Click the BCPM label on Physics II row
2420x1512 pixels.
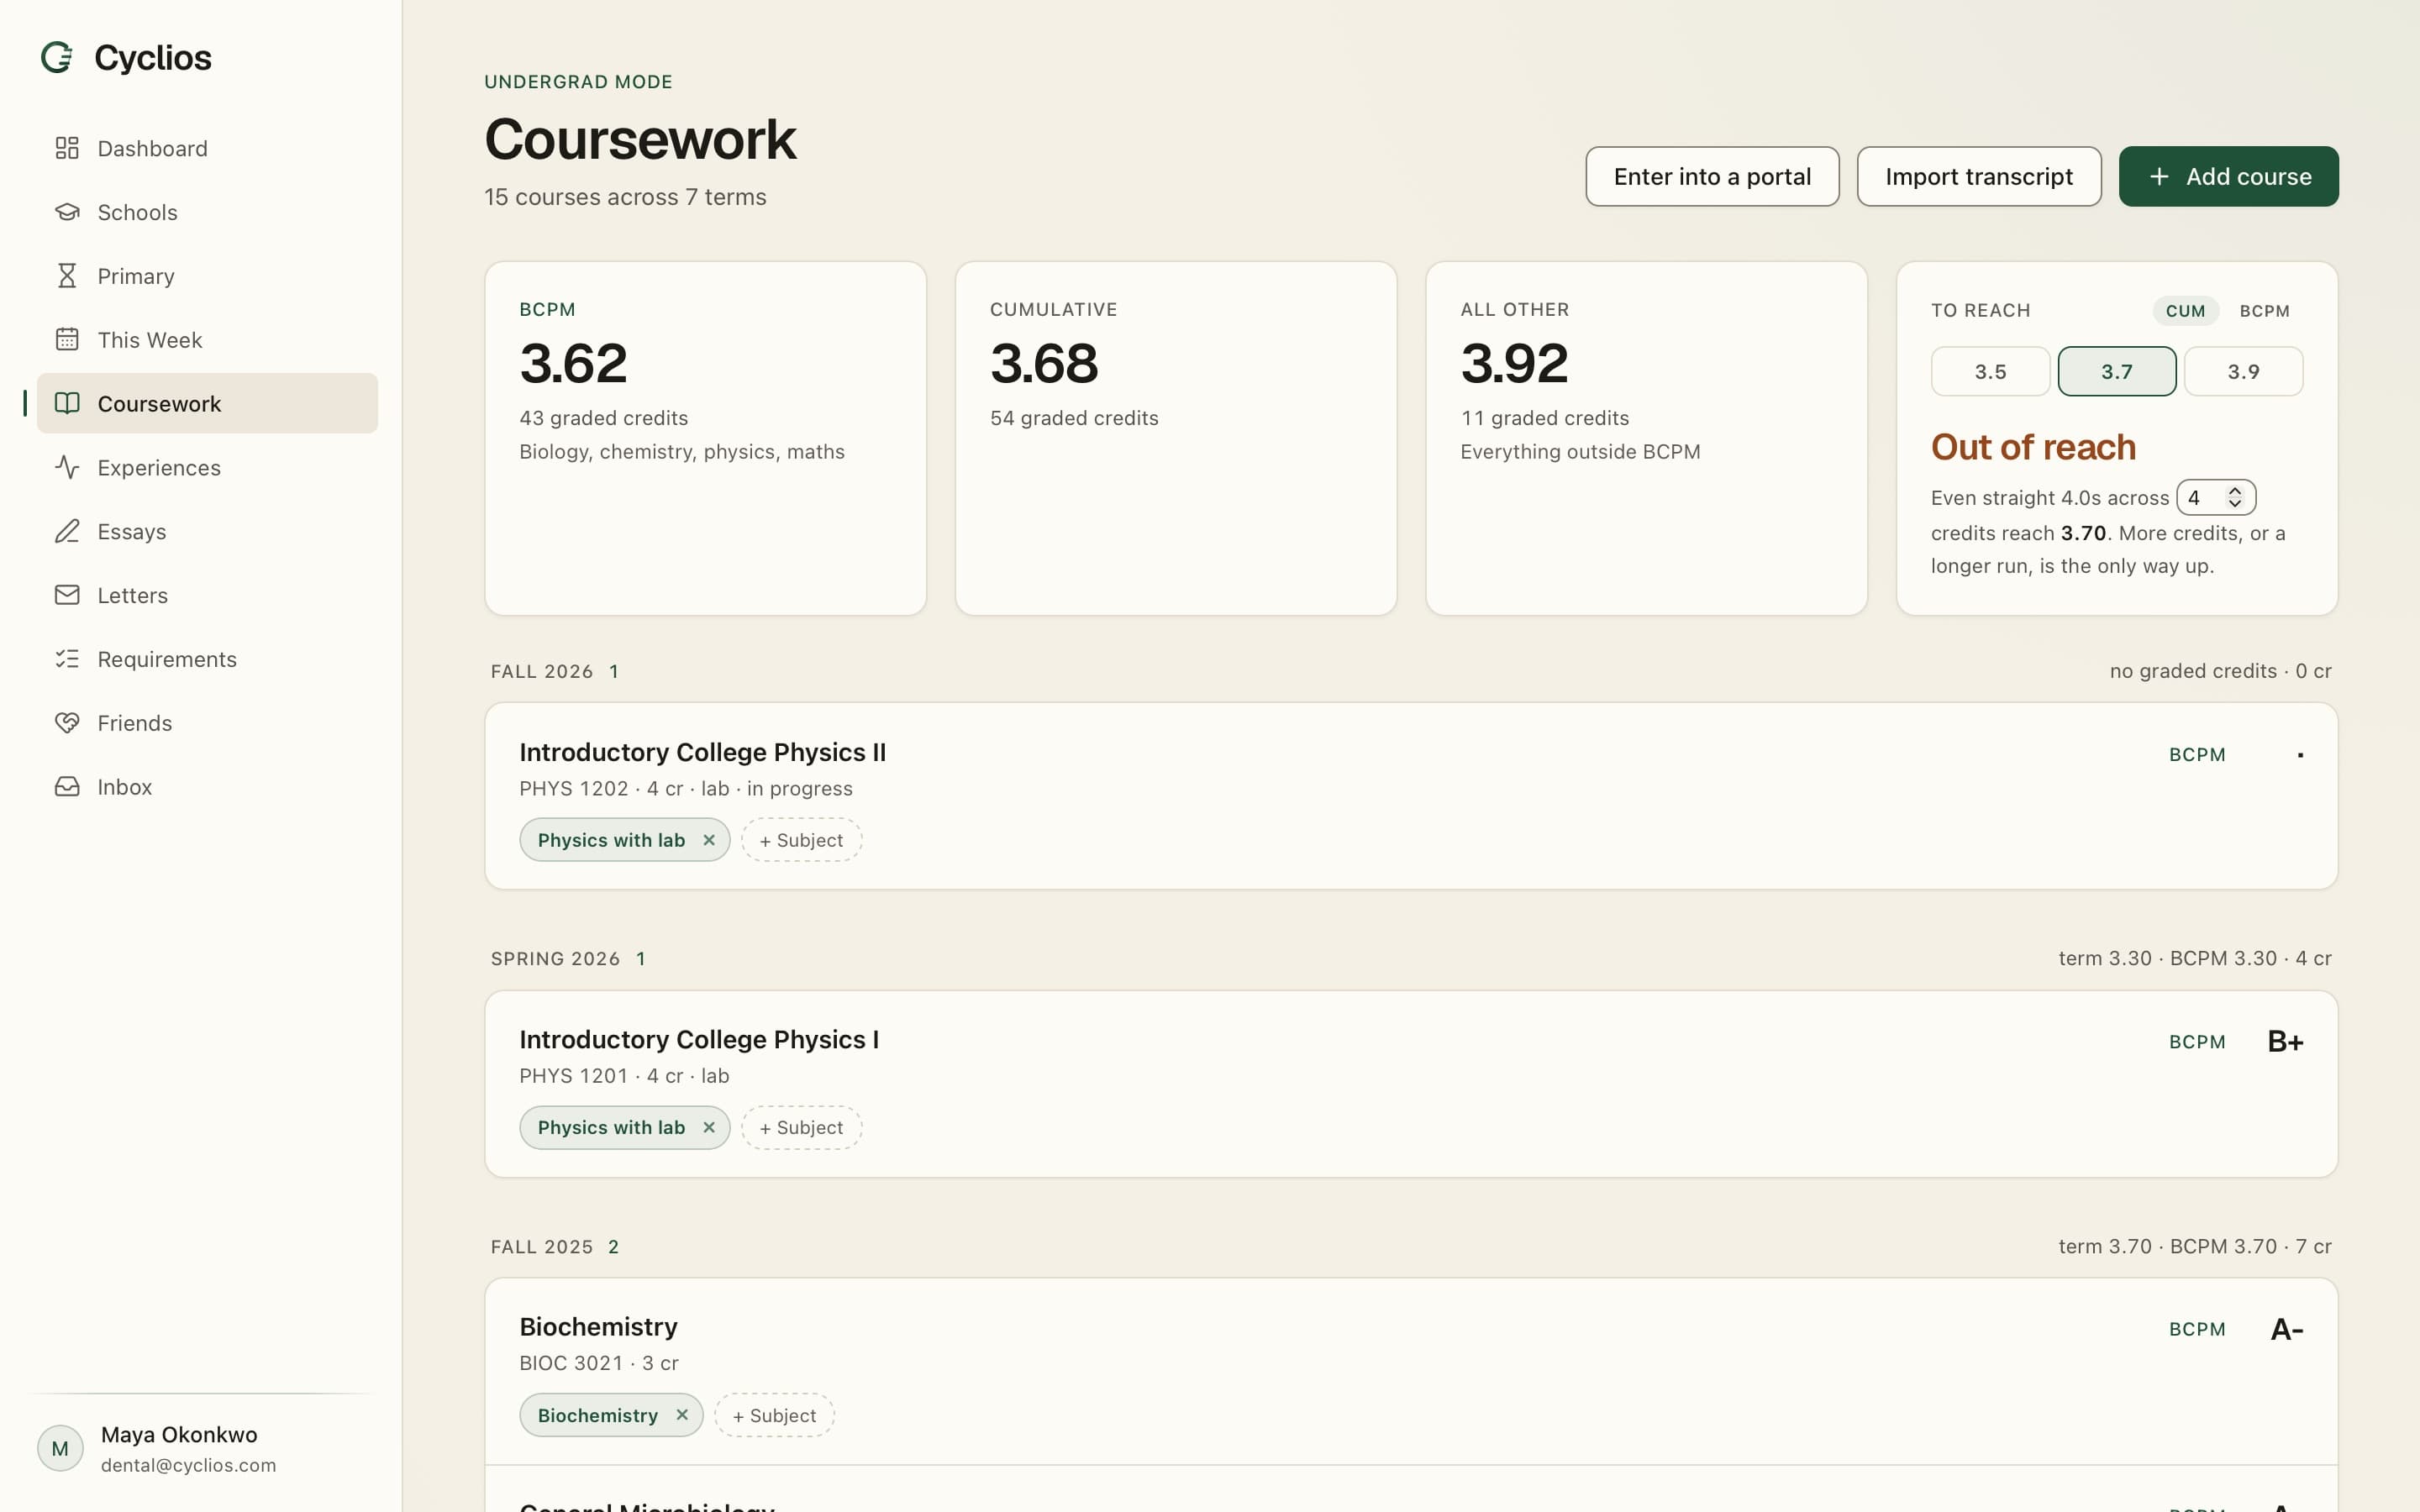pos(2197,755)
